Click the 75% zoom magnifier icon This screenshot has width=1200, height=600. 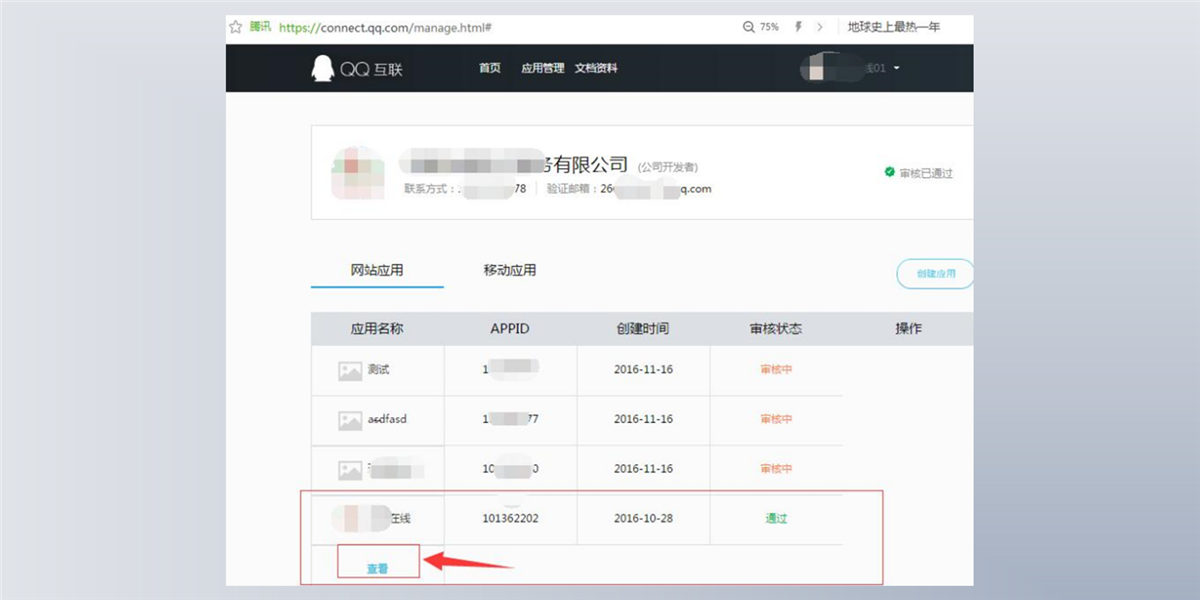point(749,28)
